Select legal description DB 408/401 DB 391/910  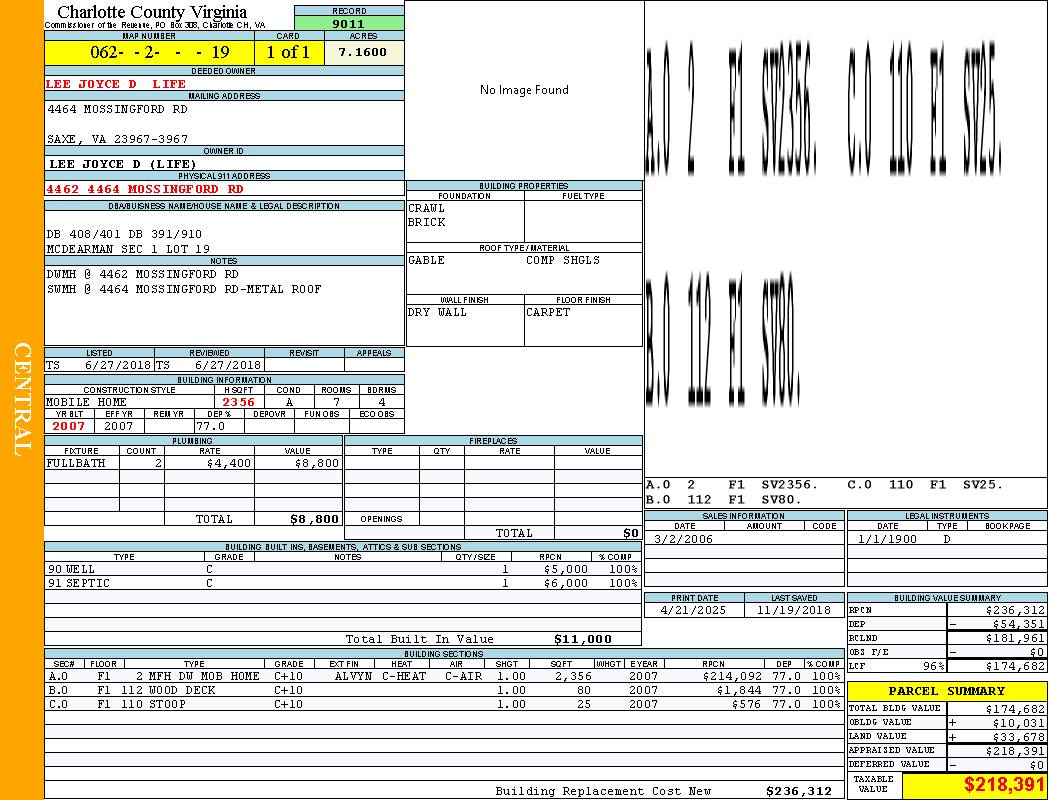[124, 234]
